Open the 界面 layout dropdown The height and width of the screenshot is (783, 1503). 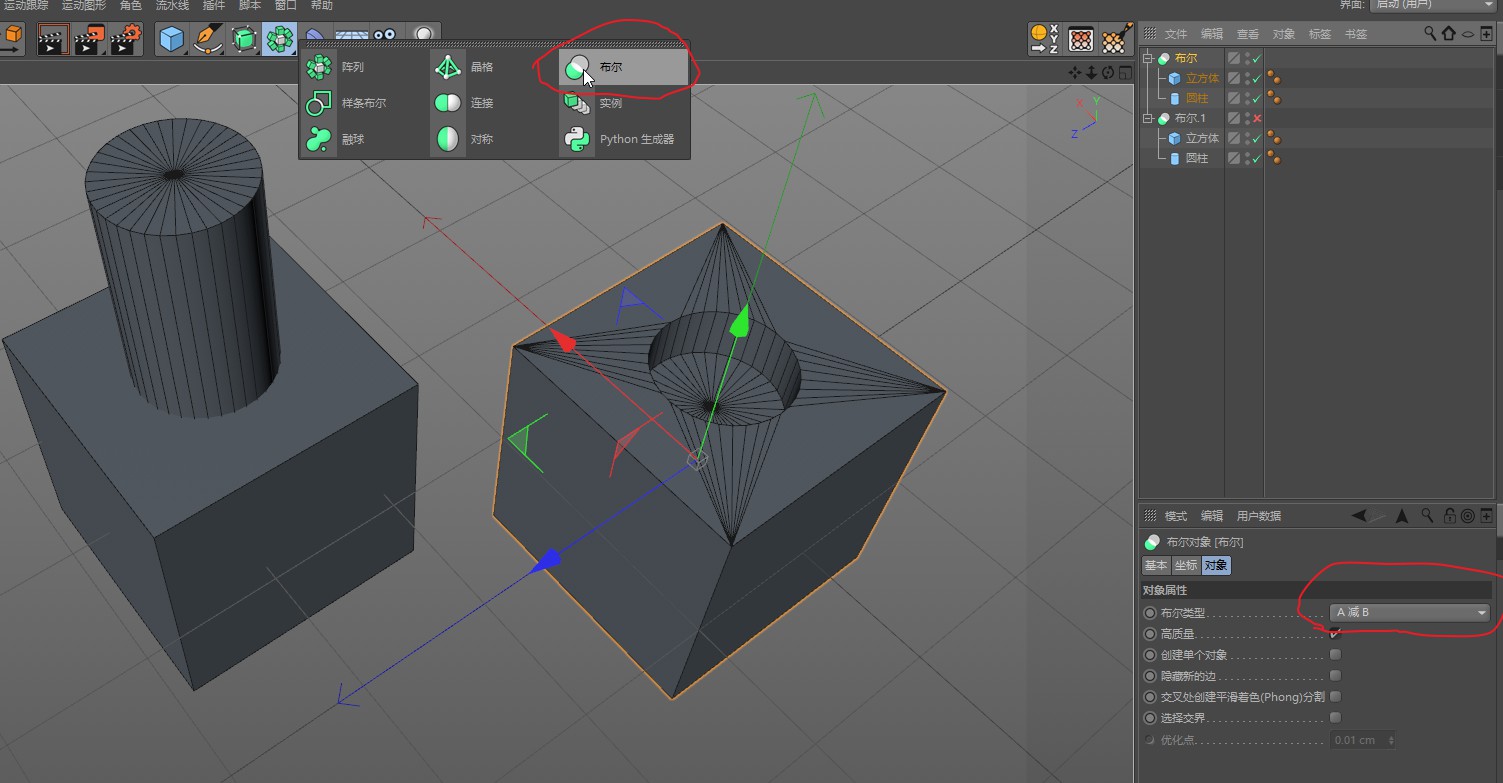(x=1433, y=5)
